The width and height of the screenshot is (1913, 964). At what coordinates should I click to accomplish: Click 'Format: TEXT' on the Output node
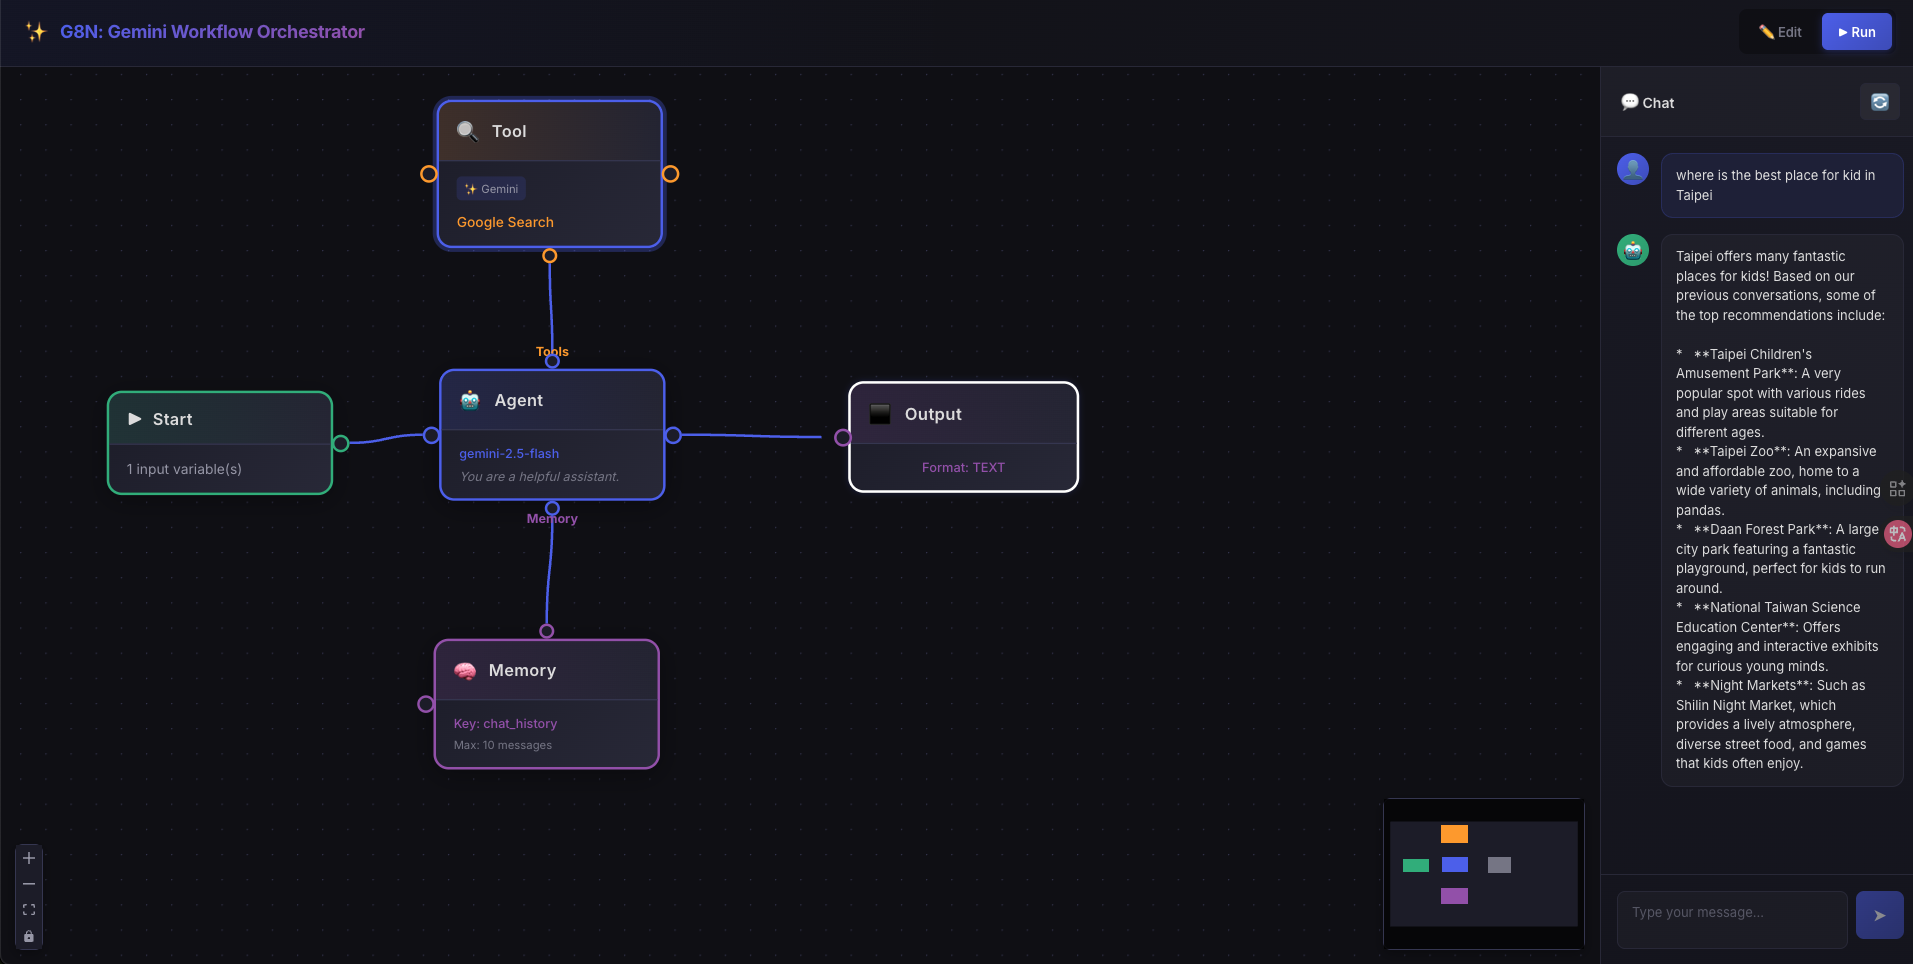963,468
